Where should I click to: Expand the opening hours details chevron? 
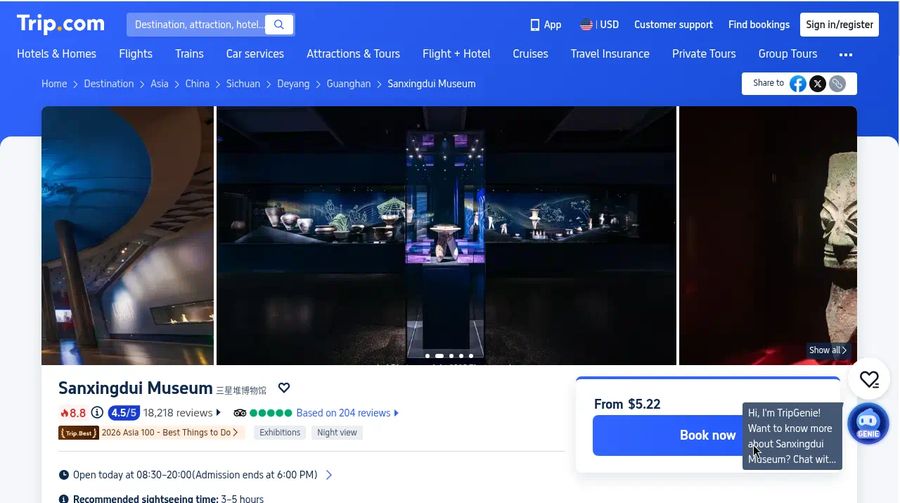(x=329, y=475)
